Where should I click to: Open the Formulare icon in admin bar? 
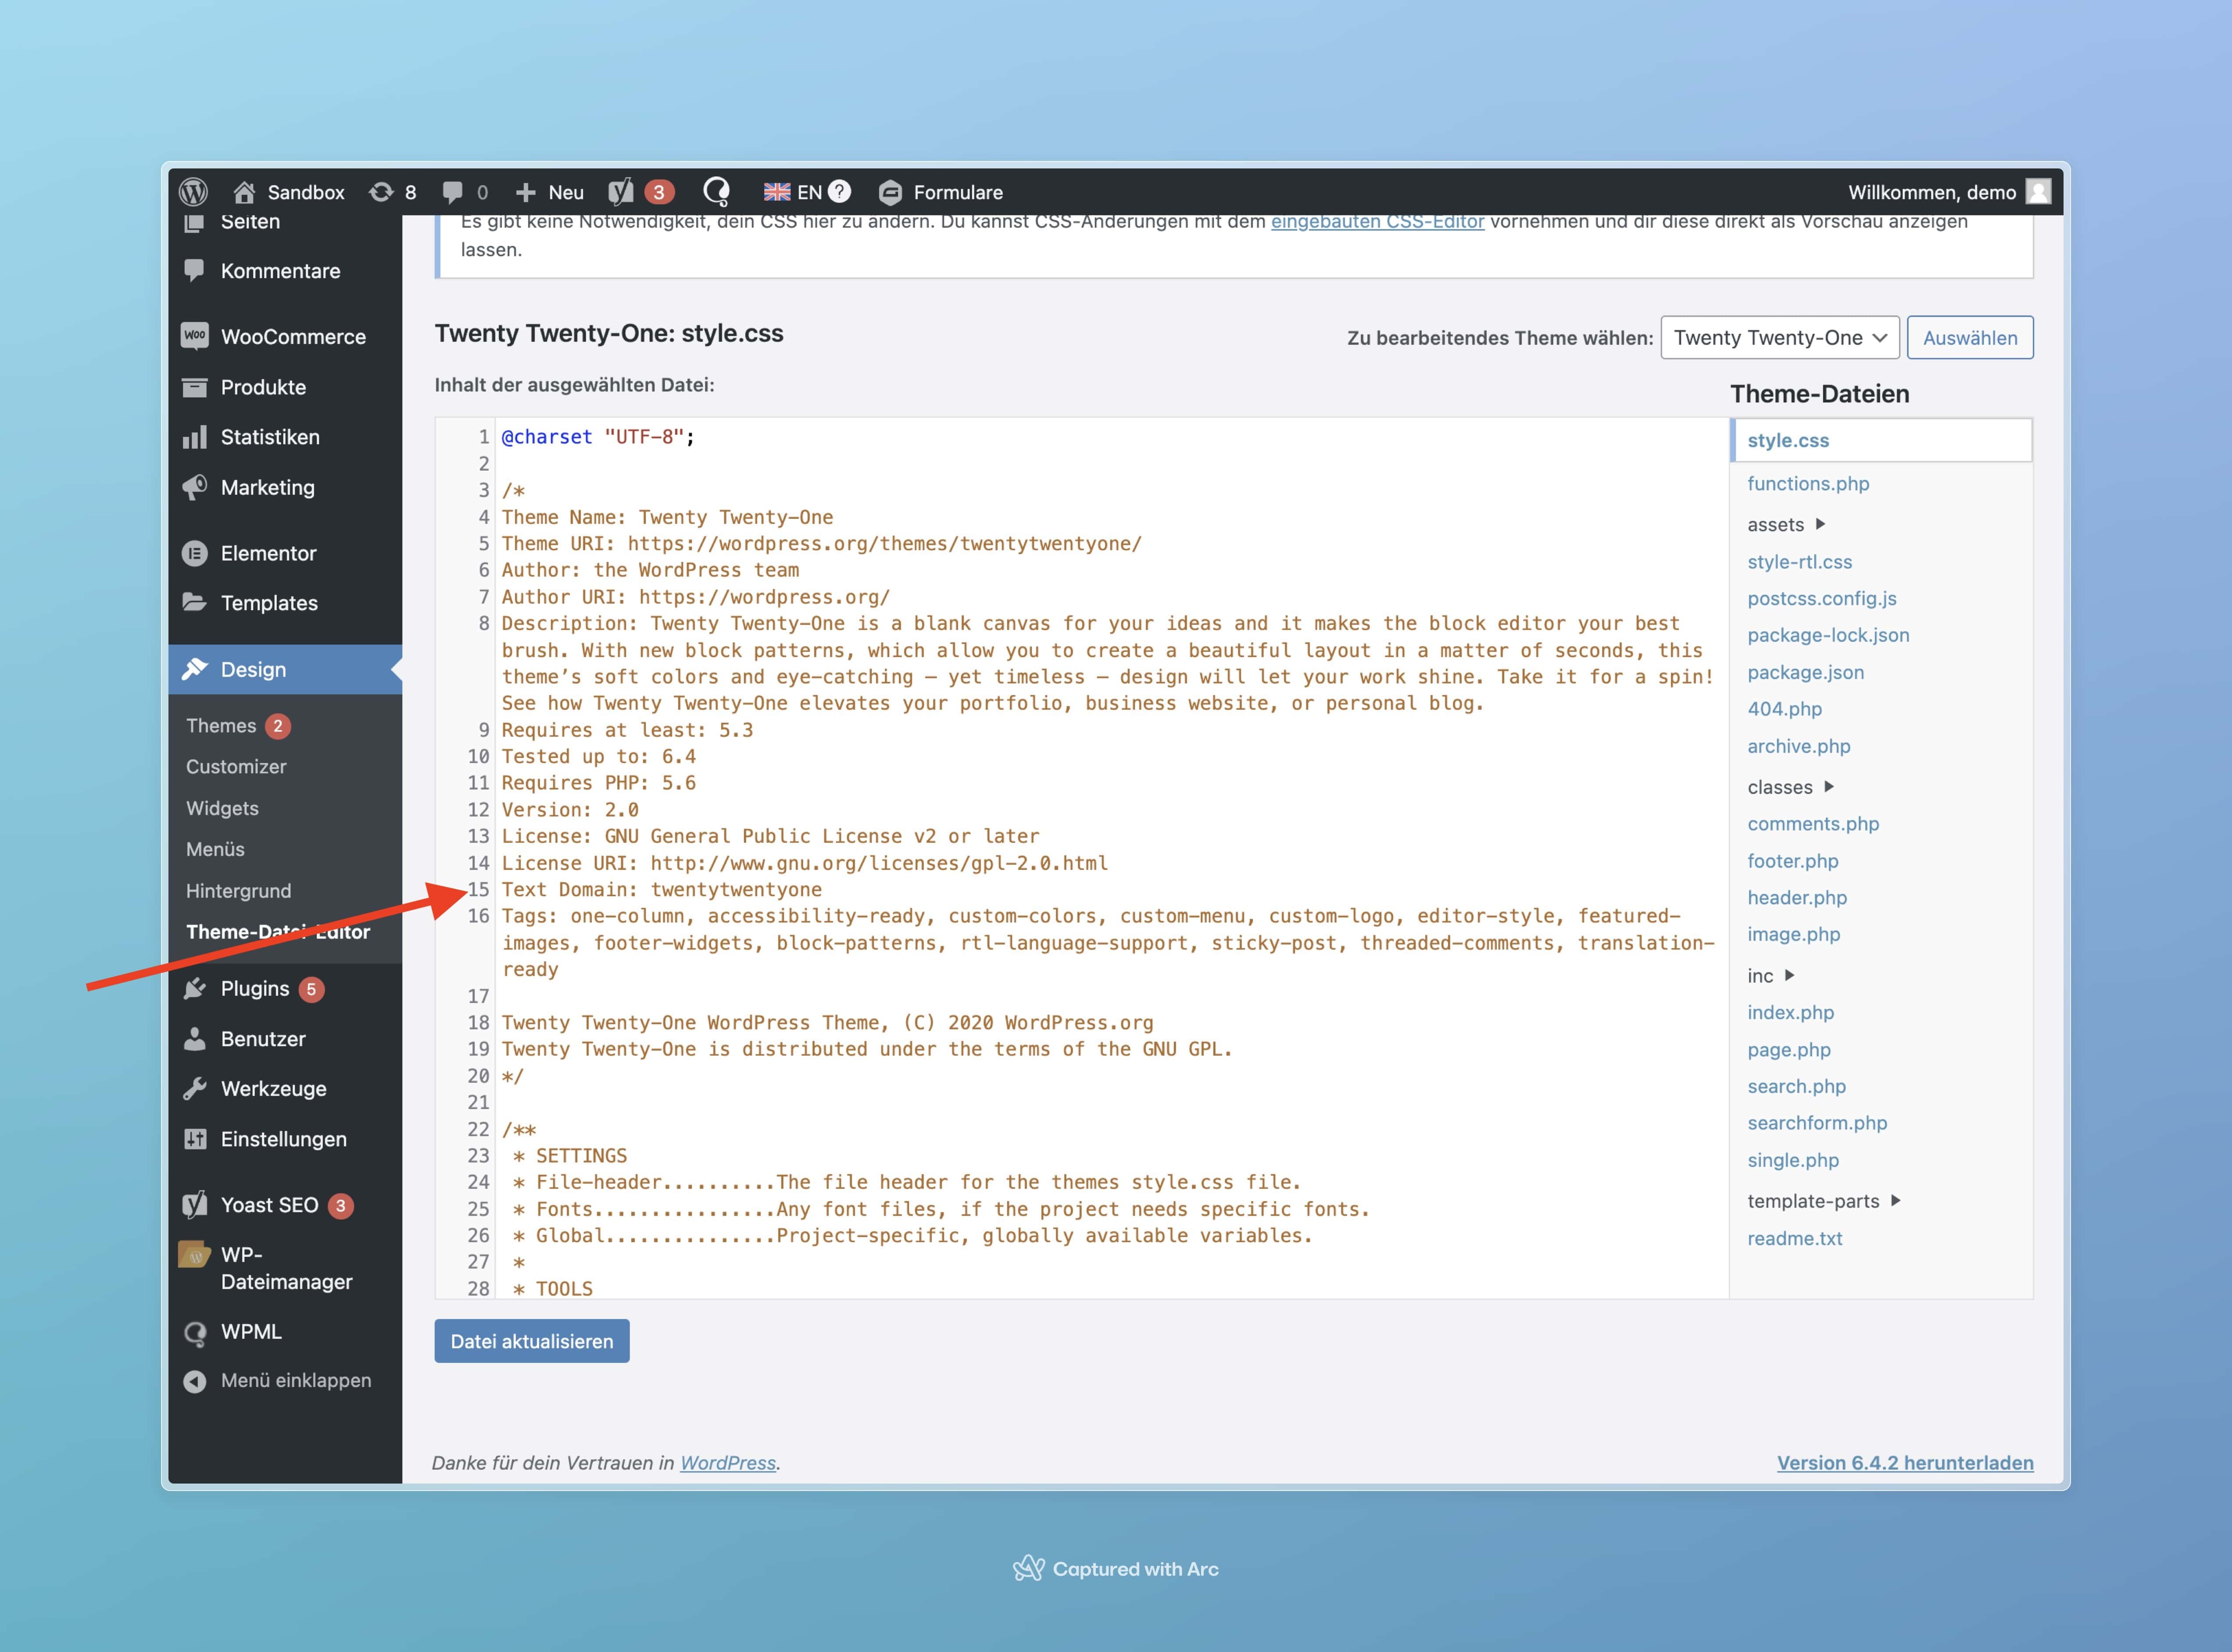[890, 192]
